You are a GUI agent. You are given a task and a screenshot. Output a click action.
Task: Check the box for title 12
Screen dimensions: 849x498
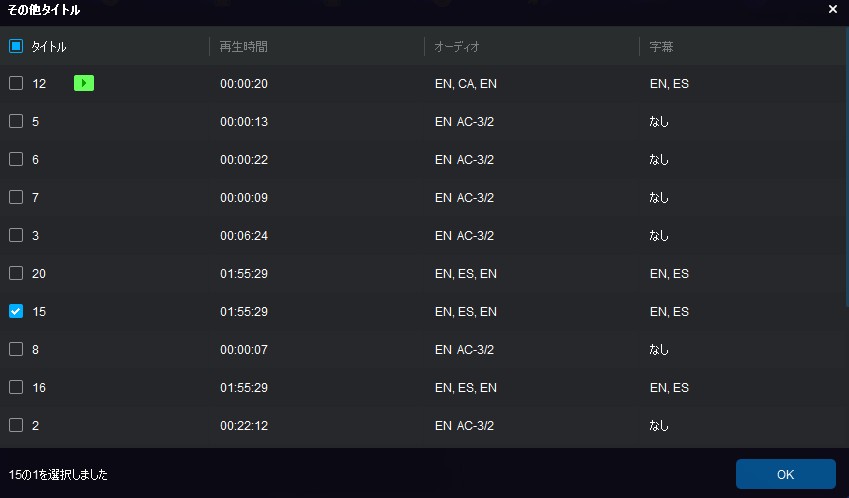point(16,83)
